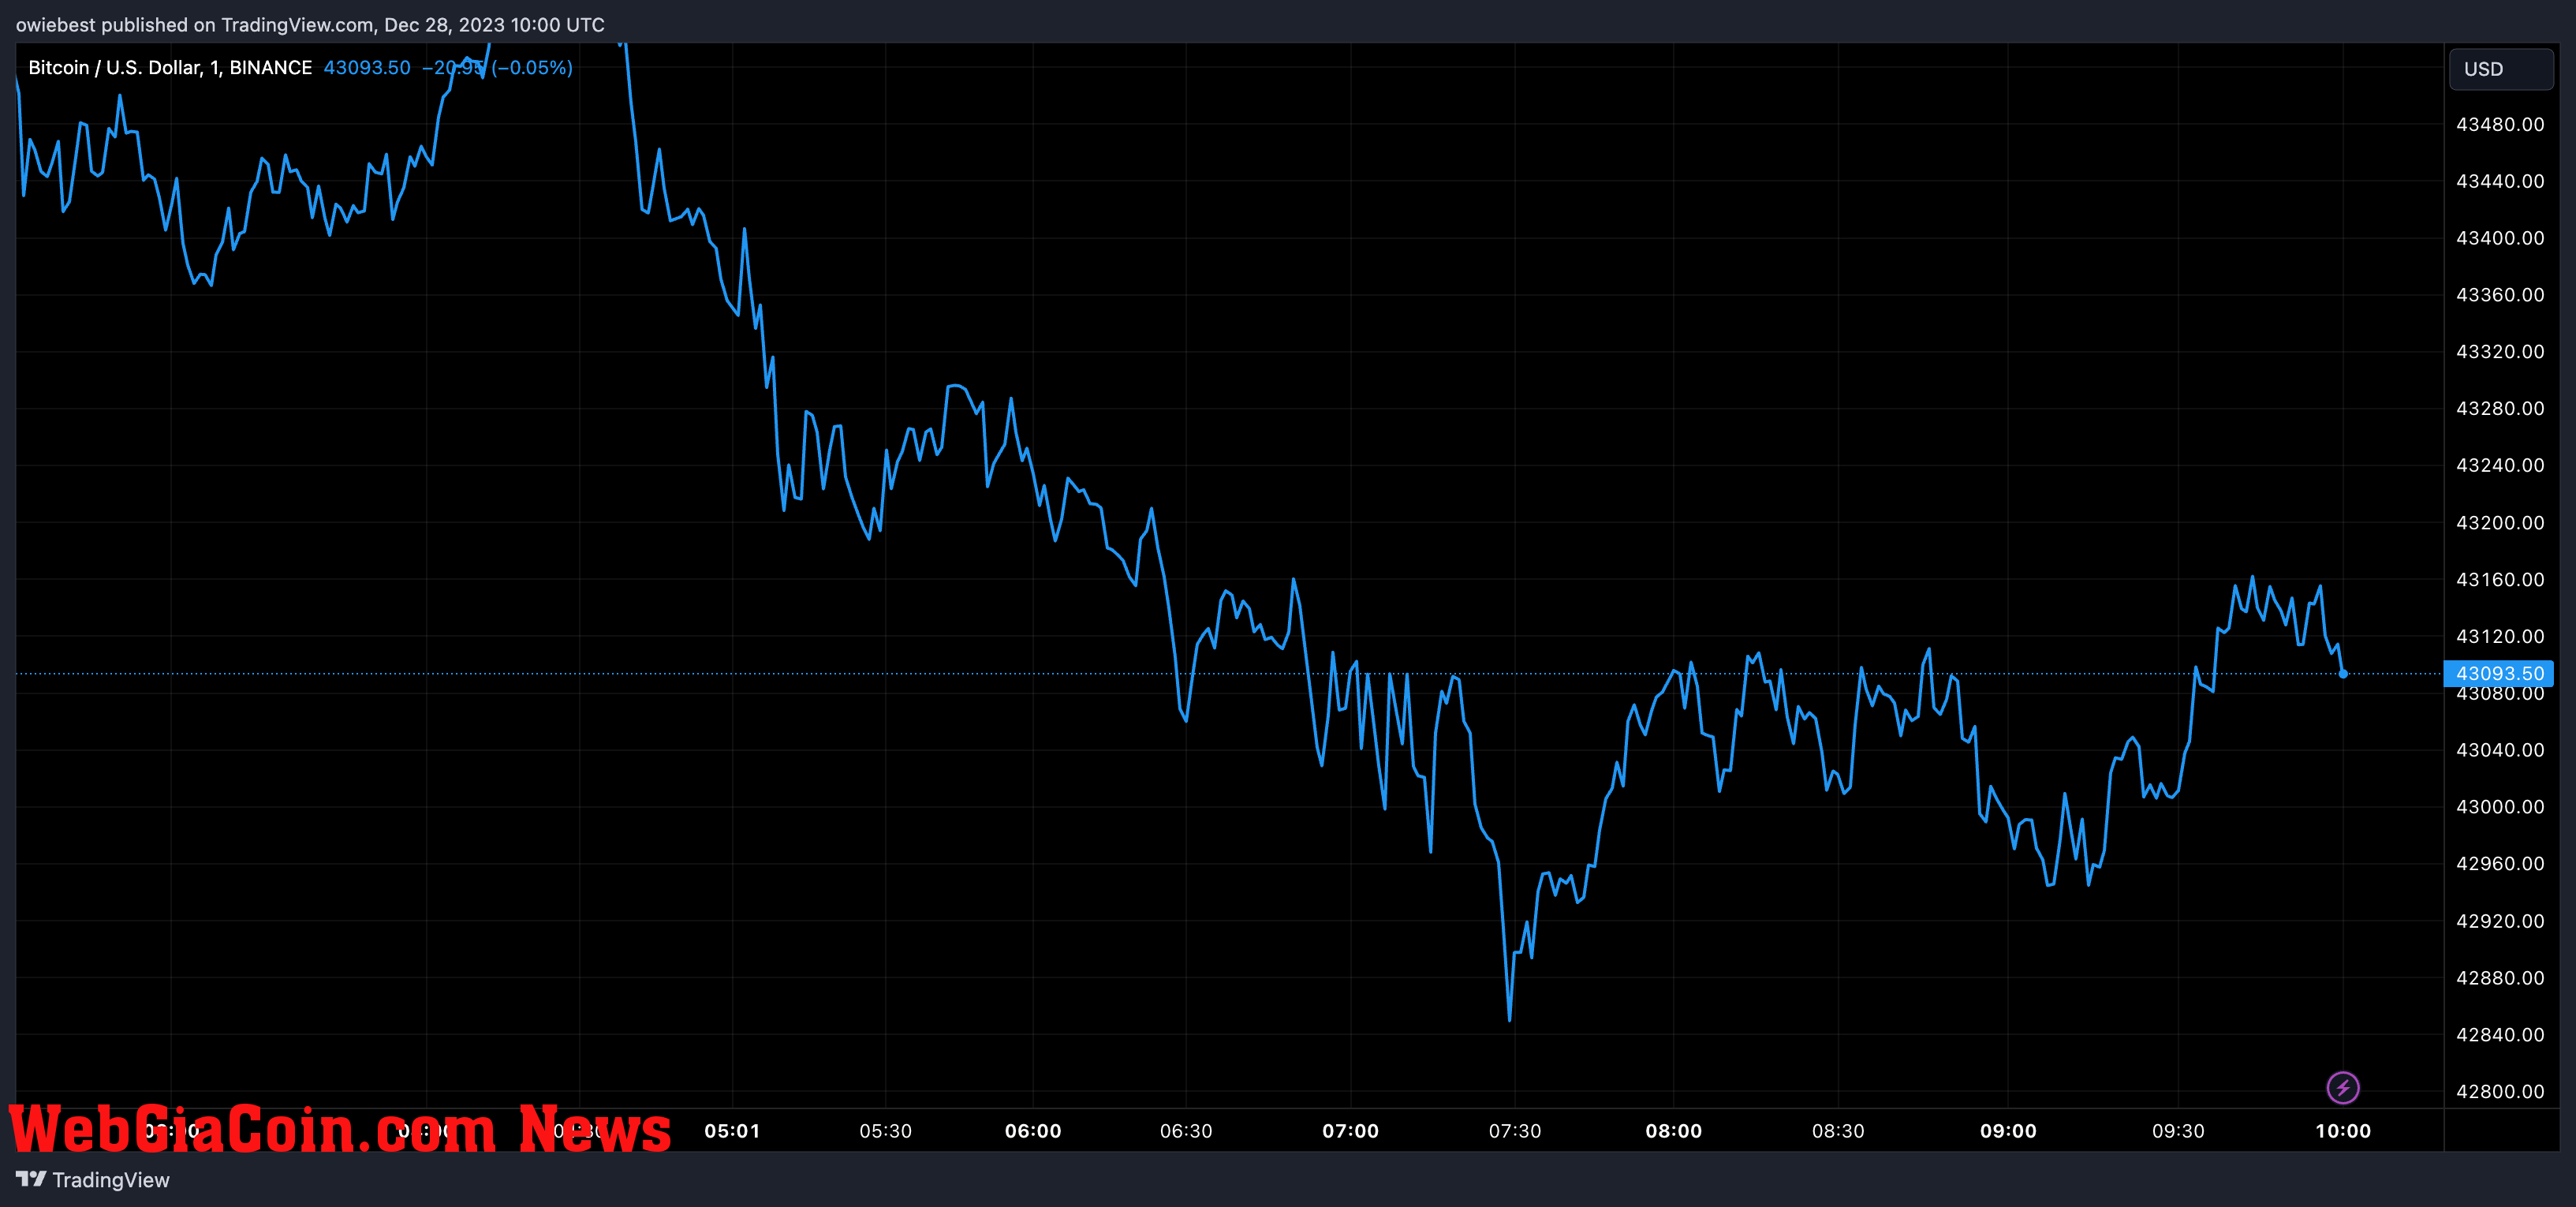
Task: Click the 42920.00 price axis label
Action: 2500,921
